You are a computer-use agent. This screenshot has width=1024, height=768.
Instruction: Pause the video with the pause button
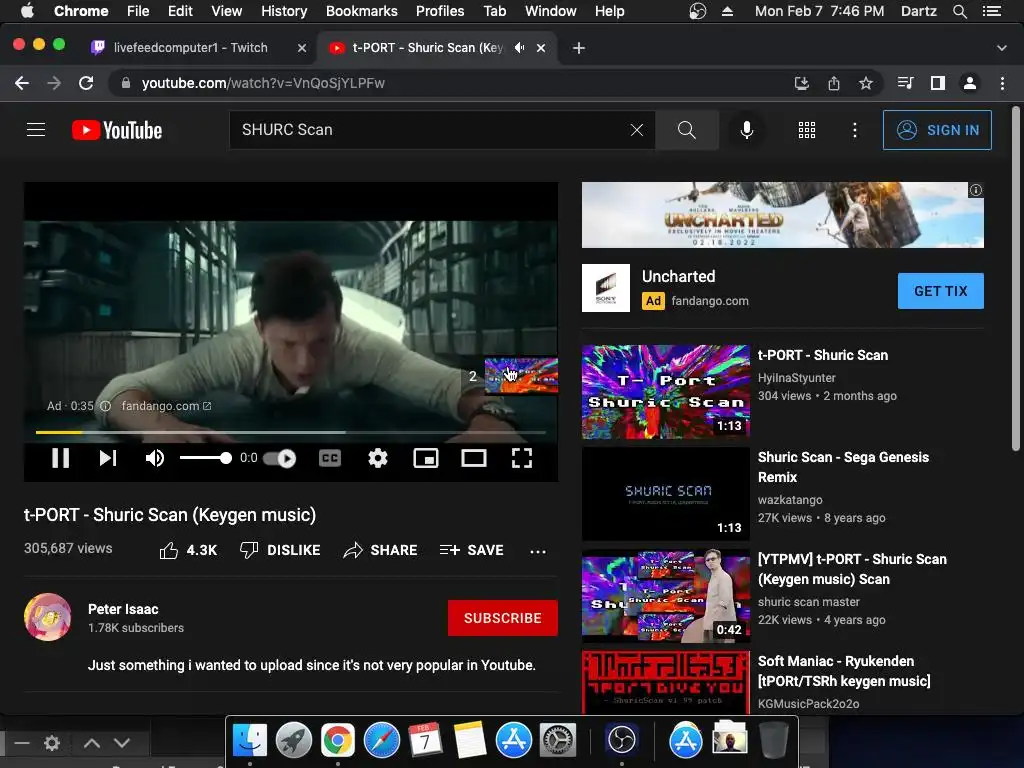pos(61,458)
